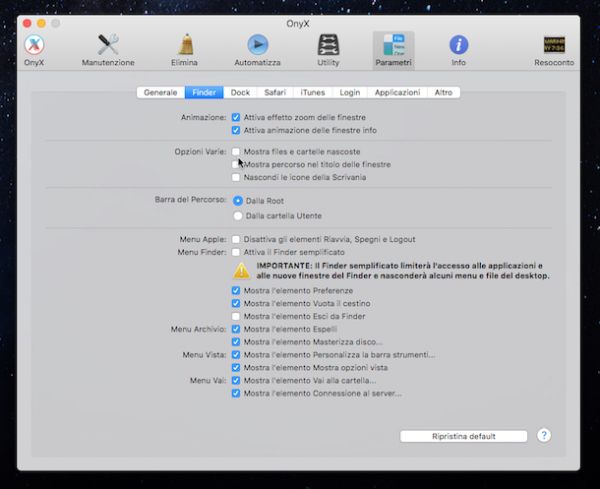This screenshot has width=600, height=489.
Task: Switch to the Dock tab
Action: (x=240, y=92)
